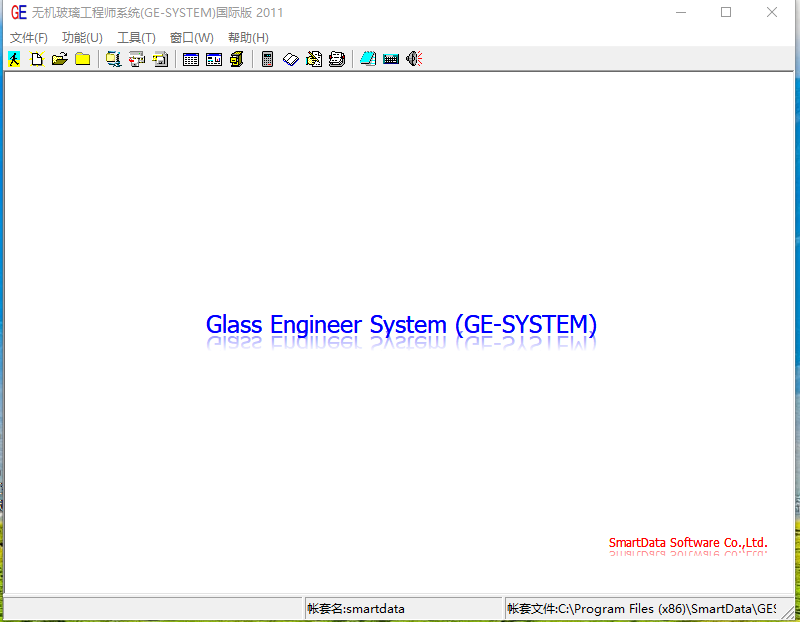Click status bar 帐套文件 path entry
The width and height of the screenshot is (800, 622).
click(641, 609)
